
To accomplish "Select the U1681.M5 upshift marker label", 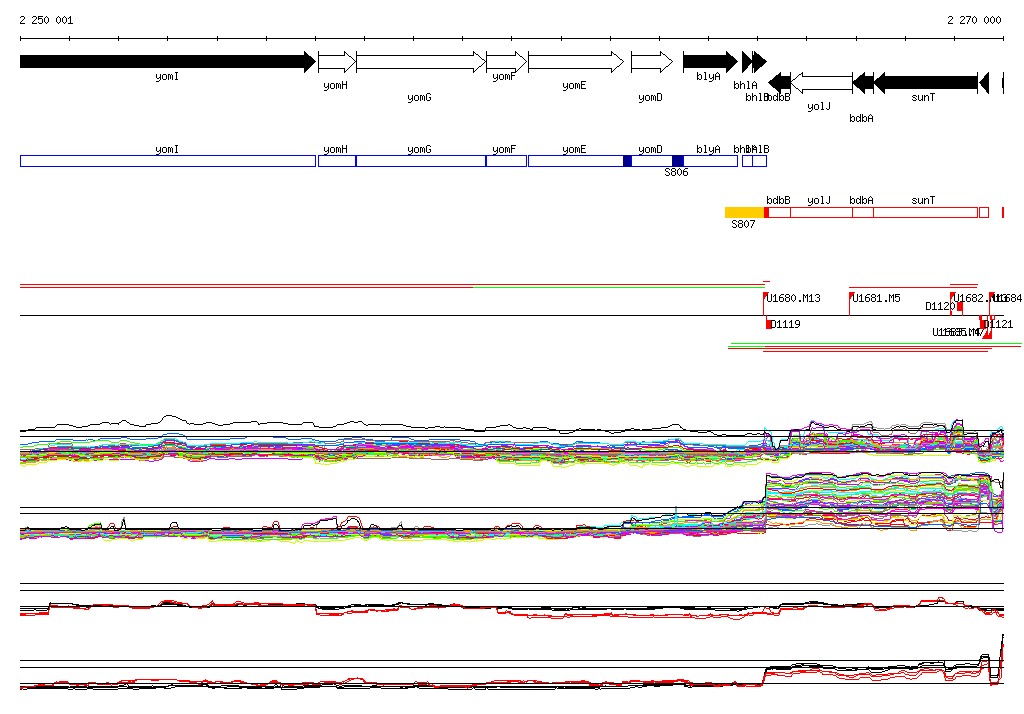I will [x=876, y=299].
